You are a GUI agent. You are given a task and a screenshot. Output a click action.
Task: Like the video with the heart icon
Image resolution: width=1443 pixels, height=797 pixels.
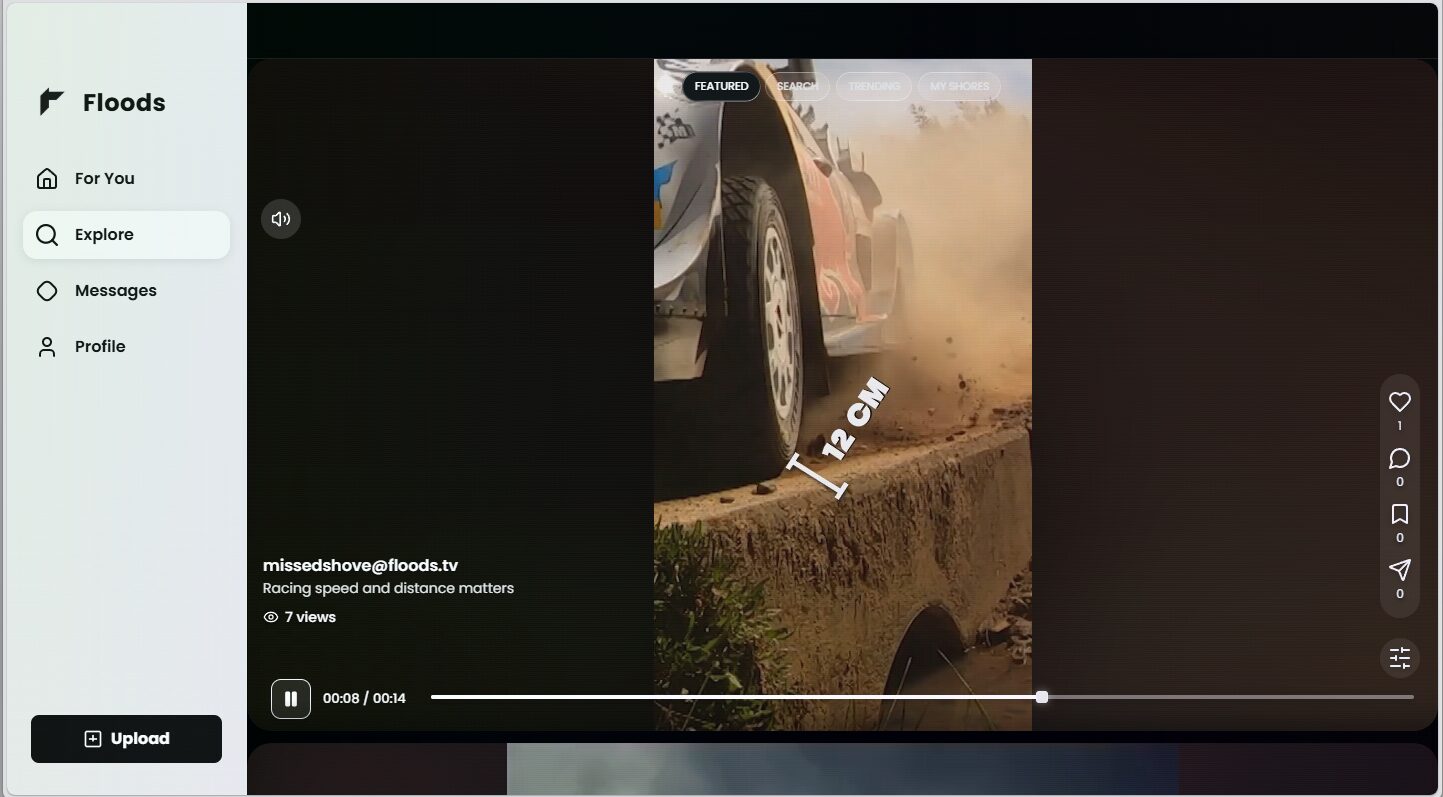pos(1399,402)
